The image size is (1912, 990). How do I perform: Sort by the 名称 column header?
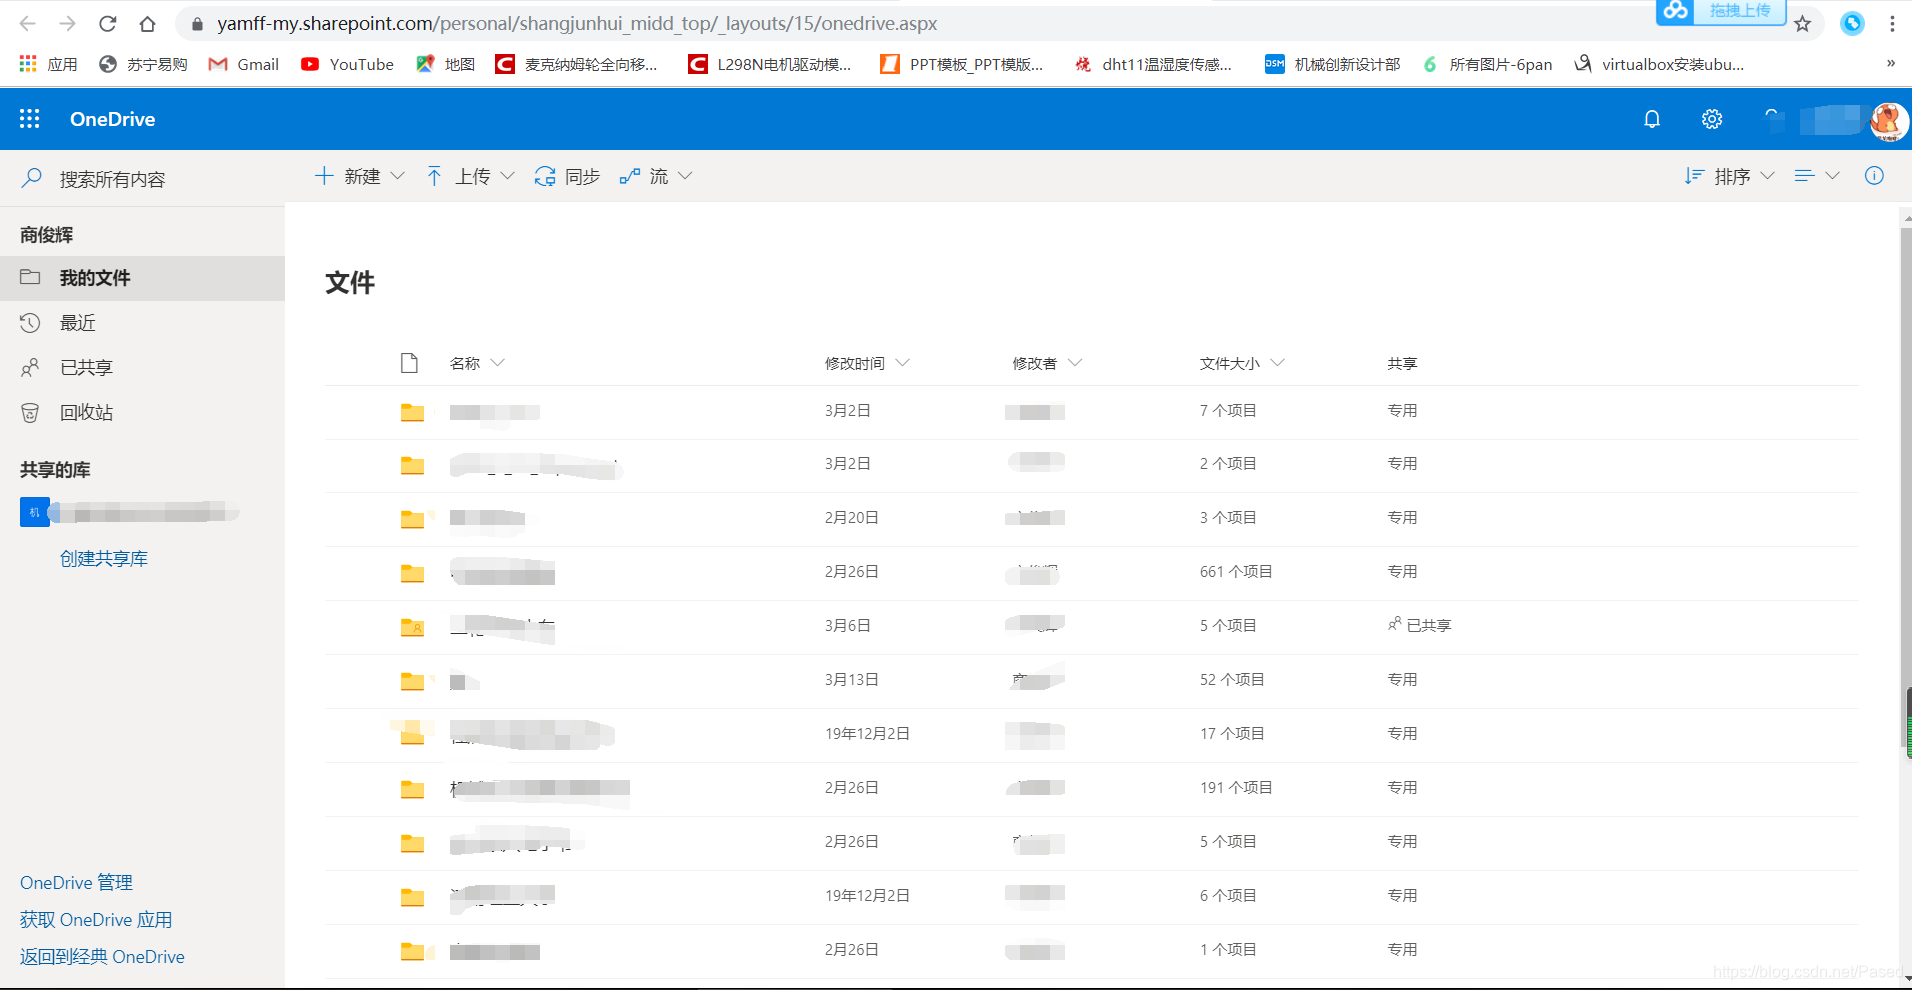(477, 363)
